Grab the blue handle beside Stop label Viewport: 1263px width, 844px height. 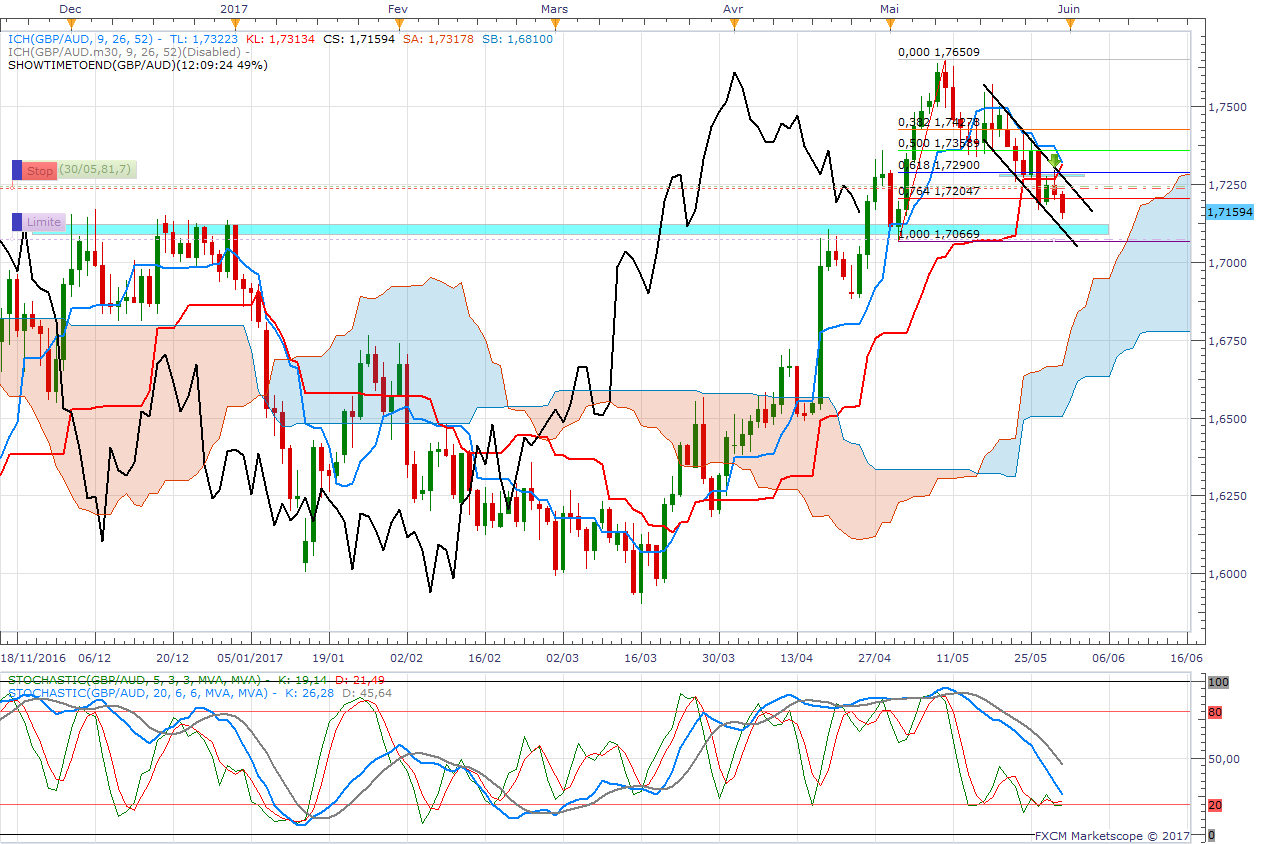pos(16,170)
